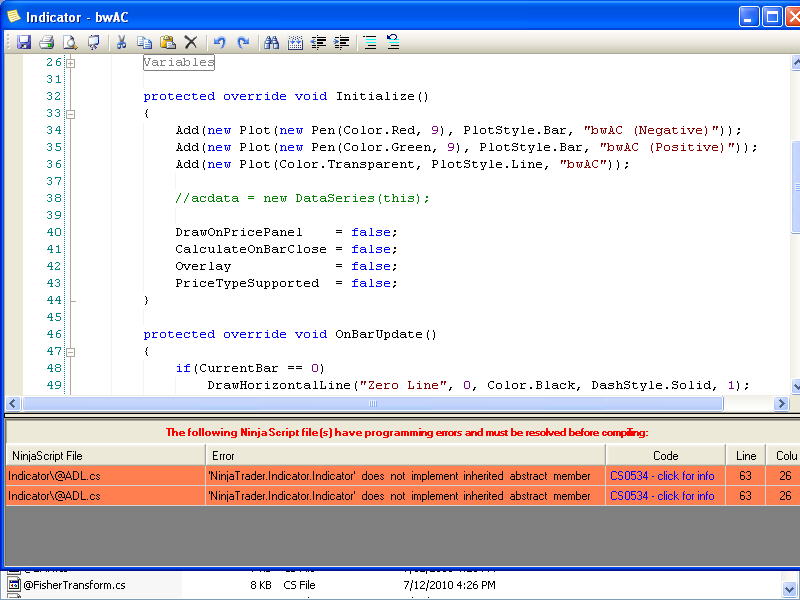Click the red programming errors message

point(407,432)
